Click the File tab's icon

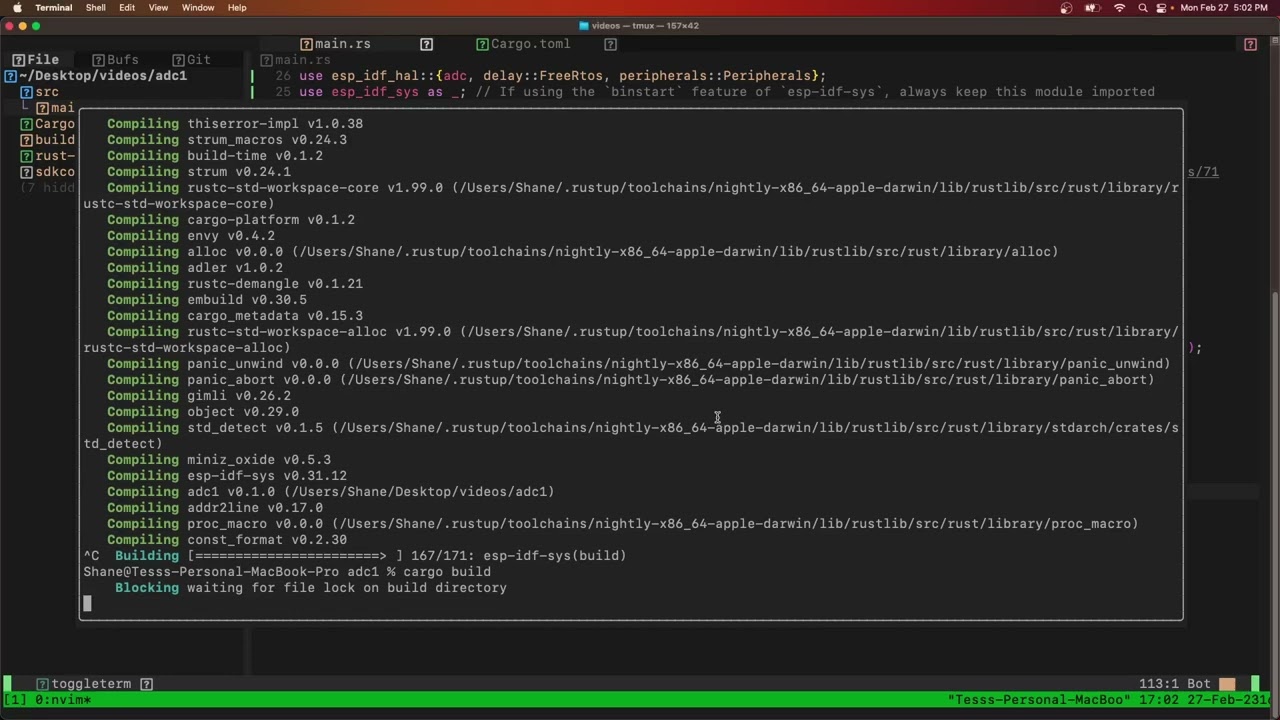(18, 60)
